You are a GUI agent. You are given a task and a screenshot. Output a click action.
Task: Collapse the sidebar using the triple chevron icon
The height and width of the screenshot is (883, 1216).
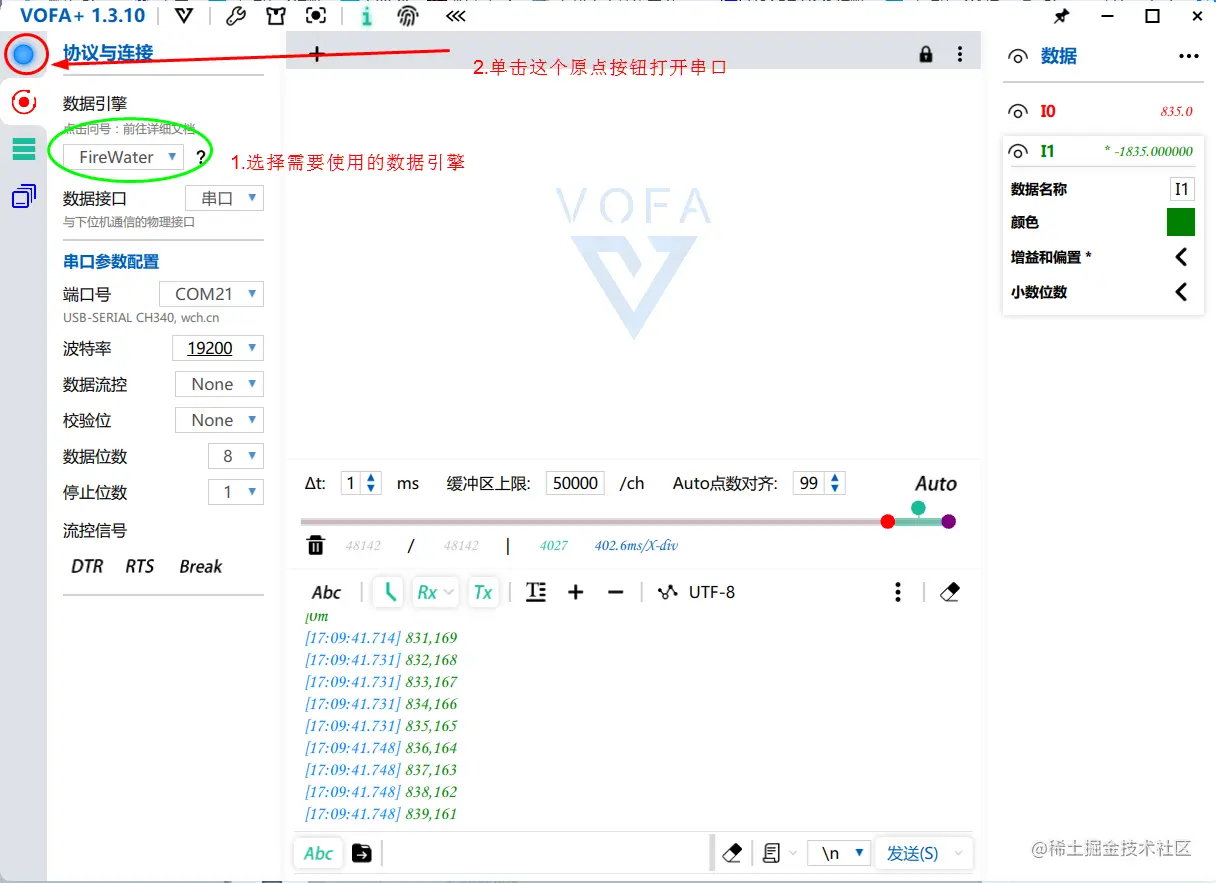point(454,16)
